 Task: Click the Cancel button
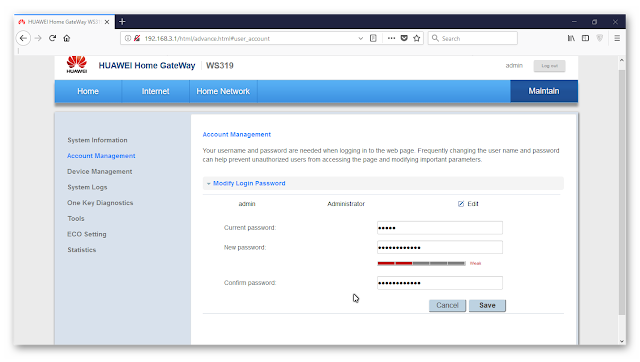(447, 305)
